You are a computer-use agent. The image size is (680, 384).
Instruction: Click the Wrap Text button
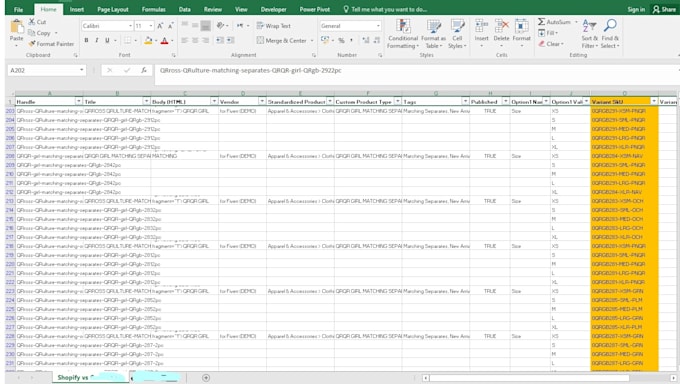(274, 26)
